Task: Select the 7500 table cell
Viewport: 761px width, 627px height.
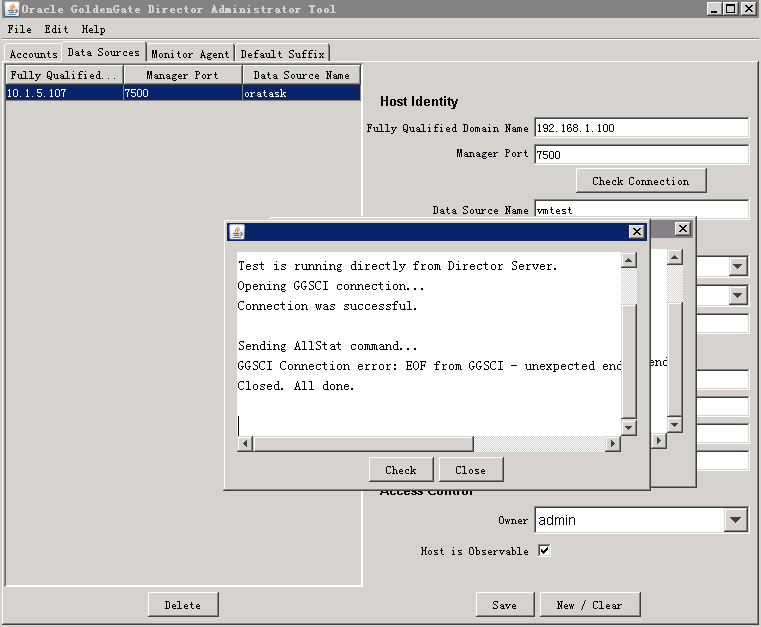Action: point(182,93)
